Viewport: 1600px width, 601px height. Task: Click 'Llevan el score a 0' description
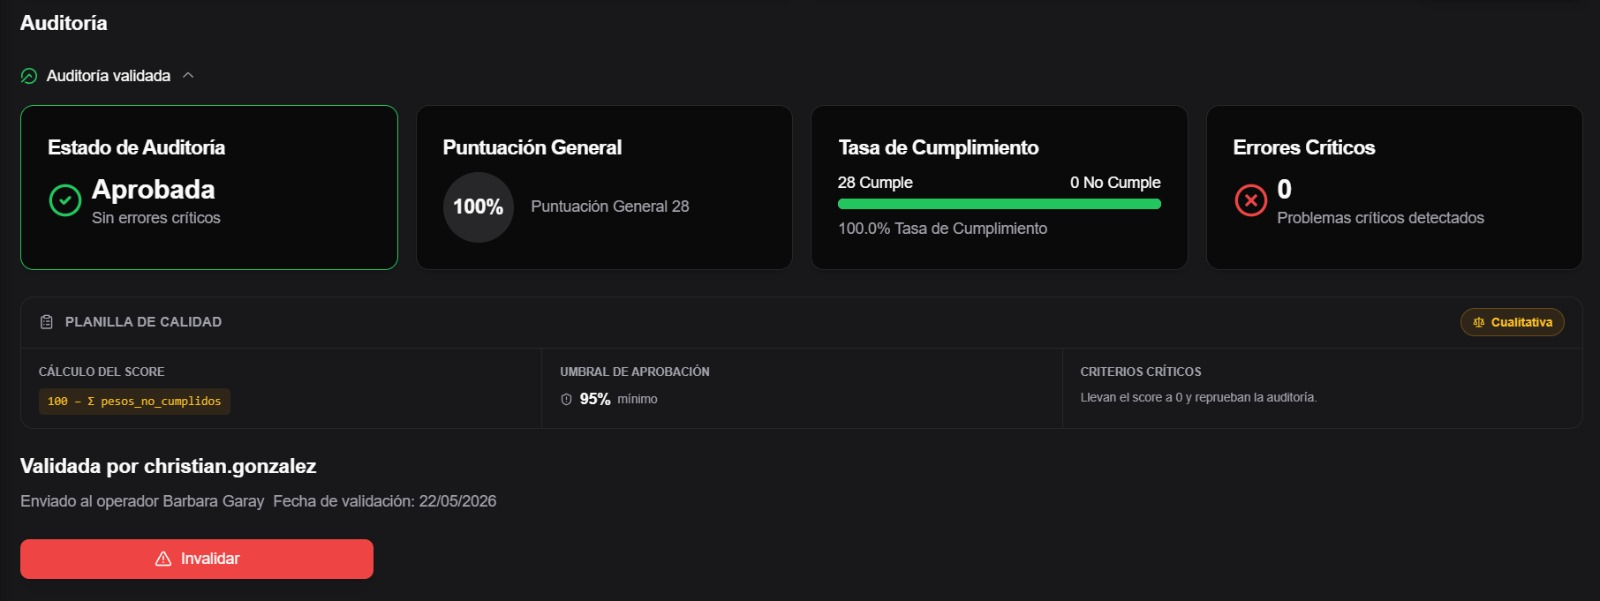tap(1198, 397)
